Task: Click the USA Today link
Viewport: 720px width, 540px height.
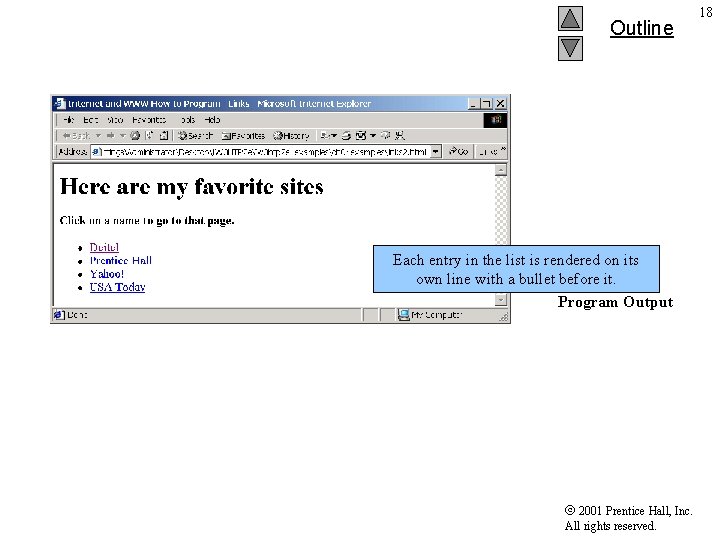Action: 118,287
